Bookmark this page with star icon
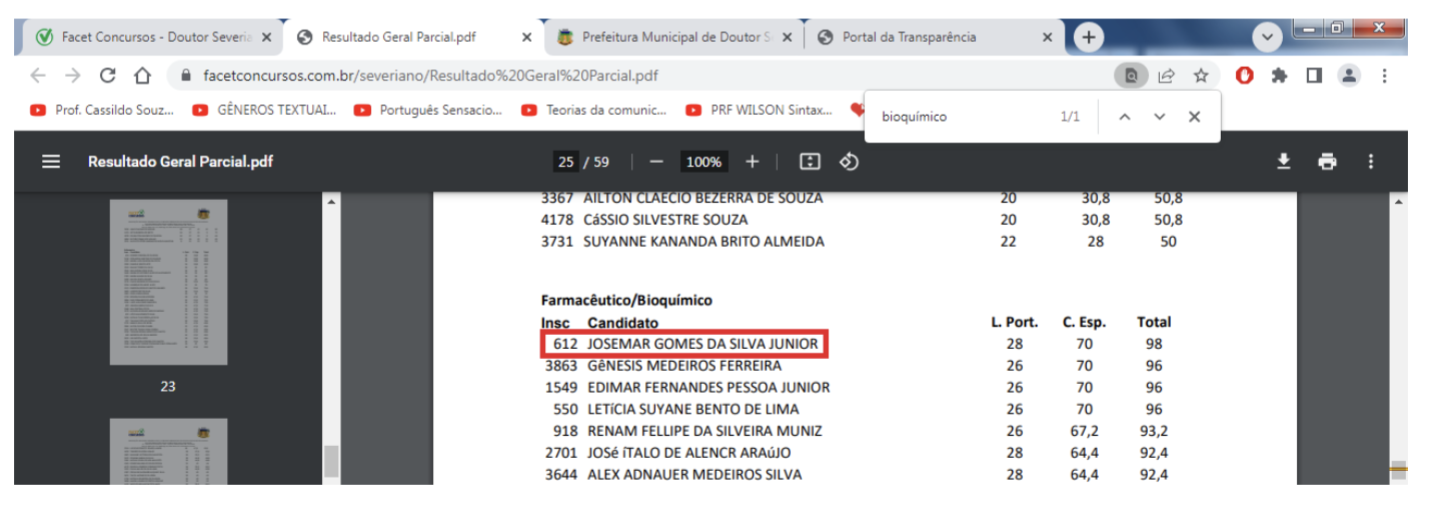The image size is (1432, 532). pos(1201,76)
